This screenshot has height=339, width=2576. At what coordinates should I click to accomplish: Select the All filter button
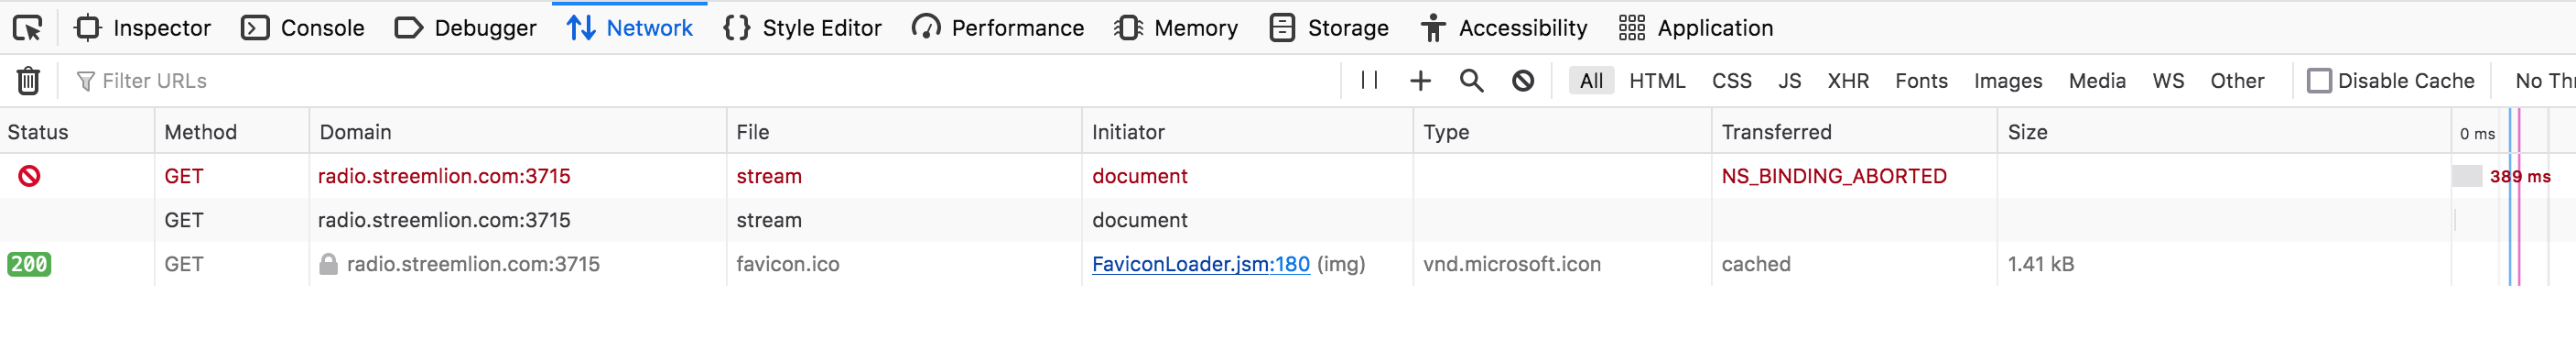tap(1591, 81)
